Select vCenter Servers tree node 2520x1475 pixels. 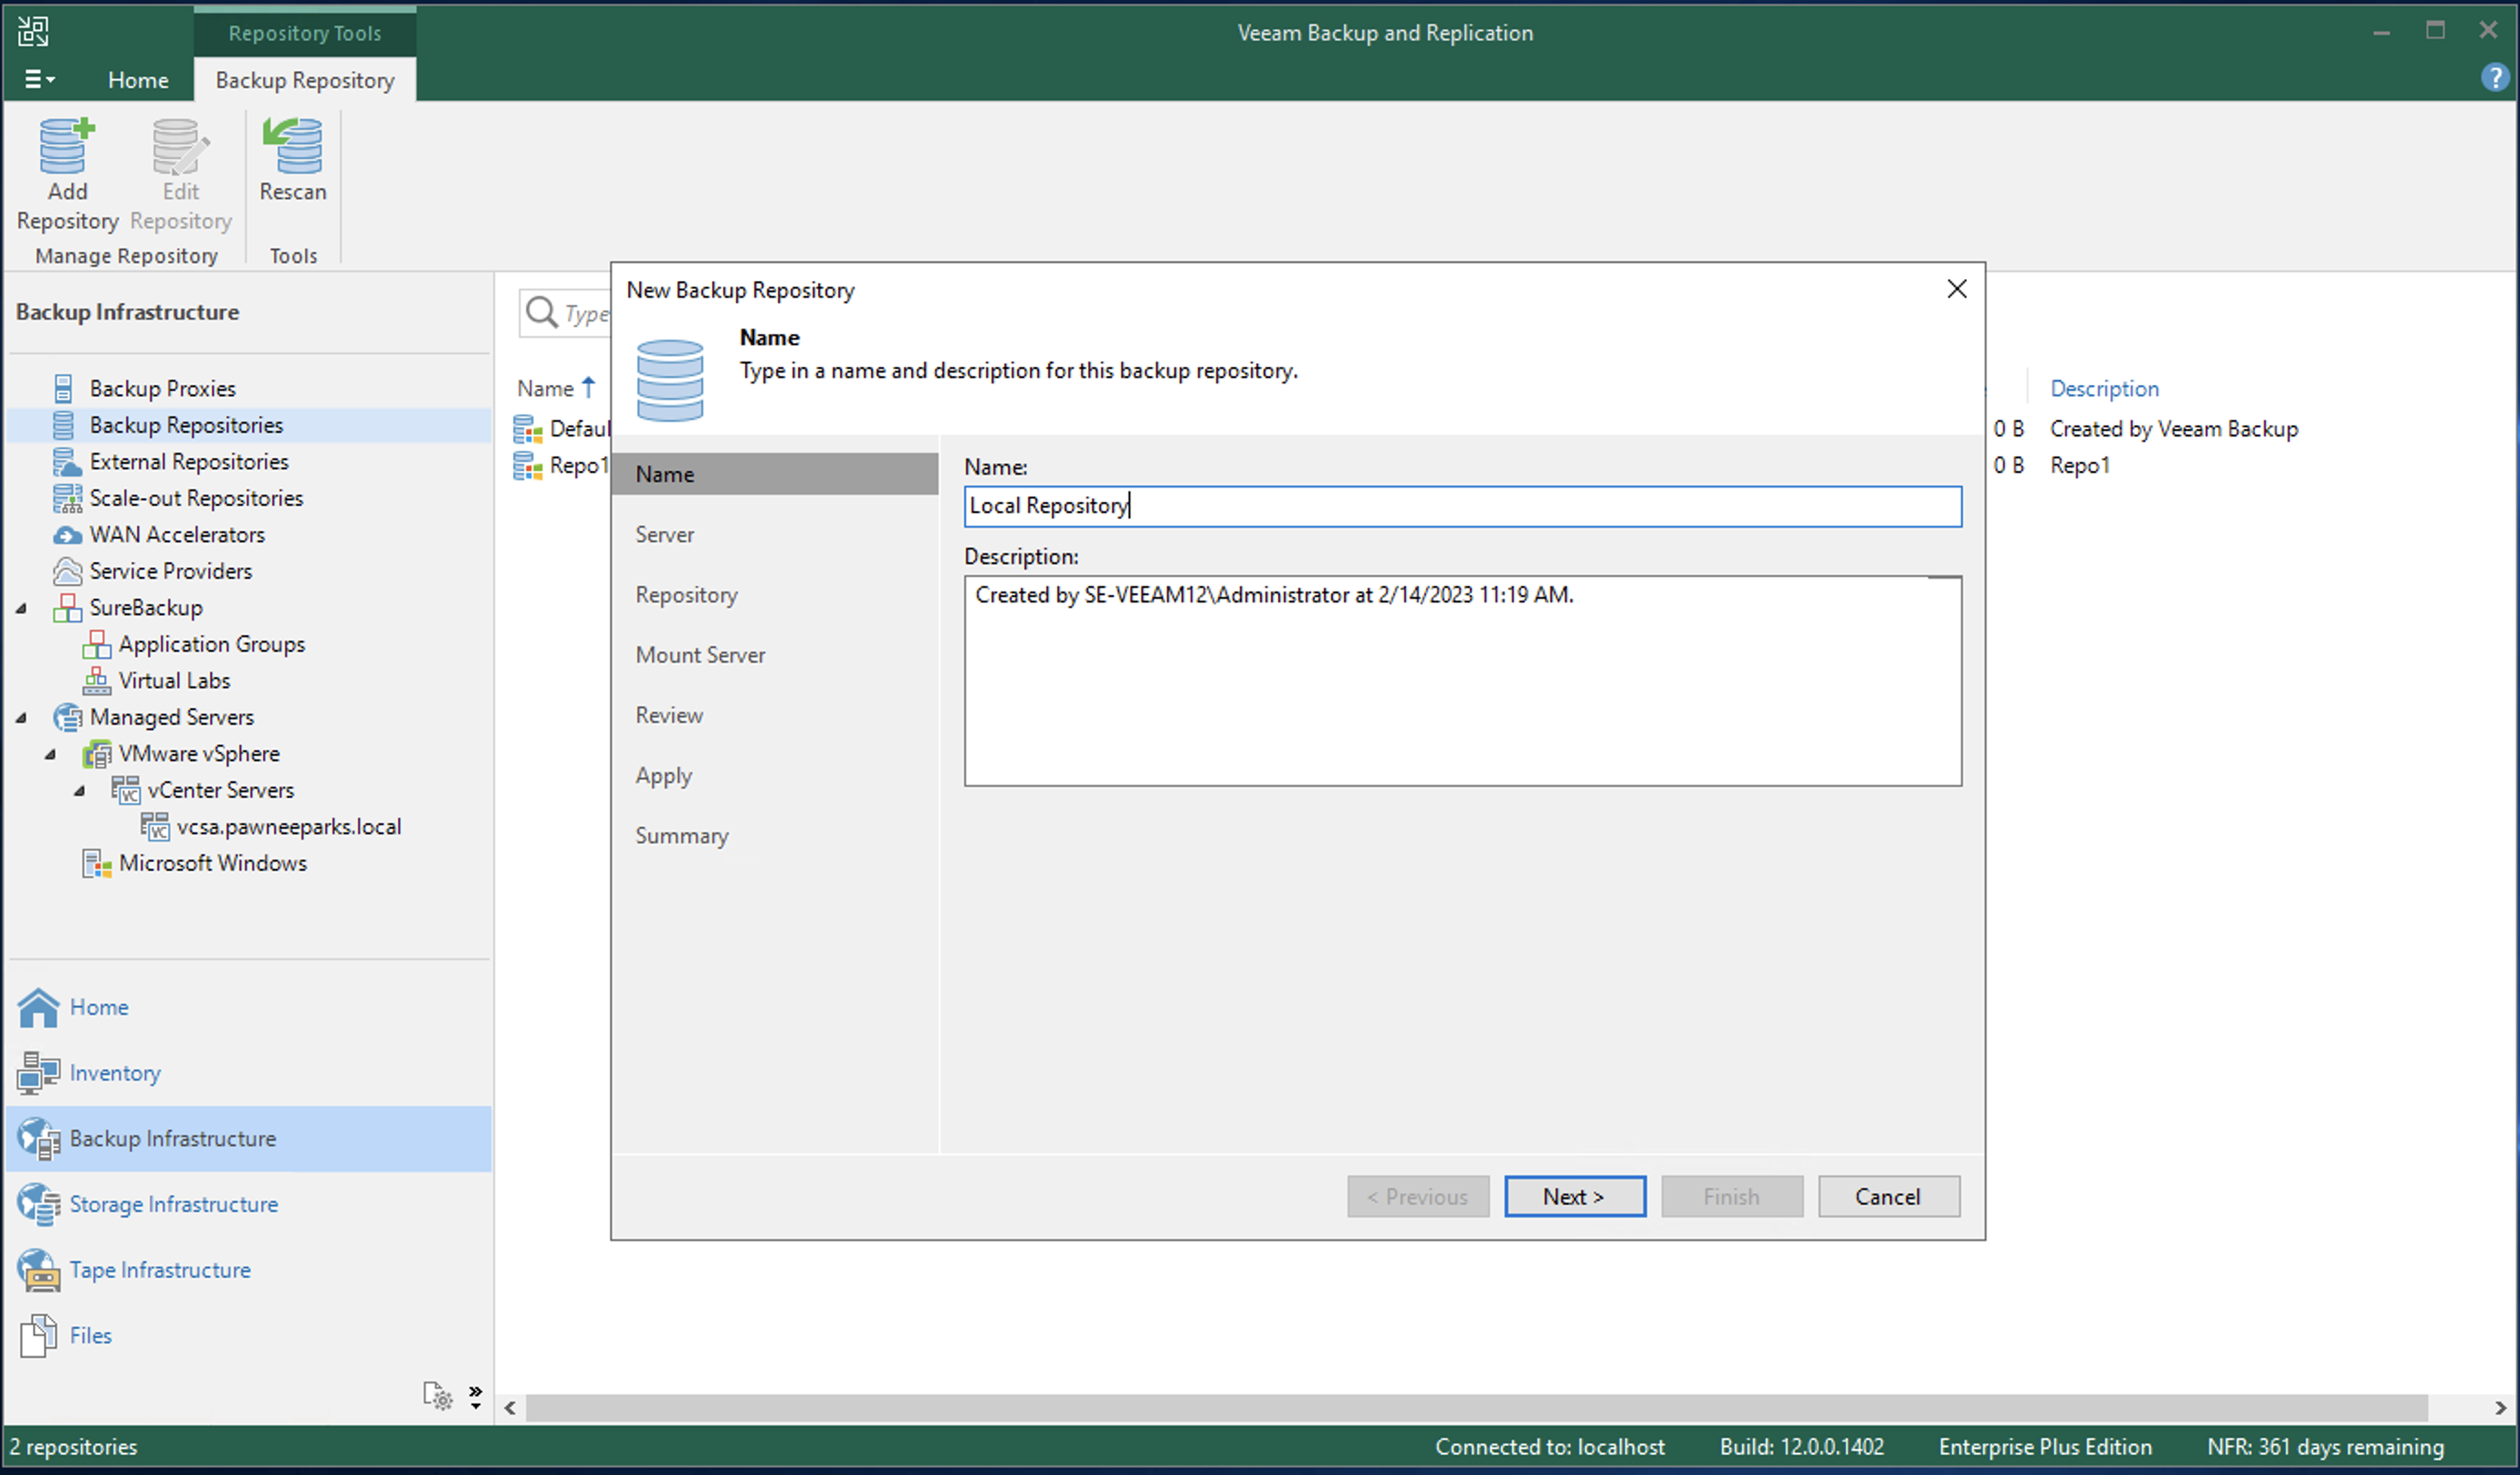tap(221, 790)
